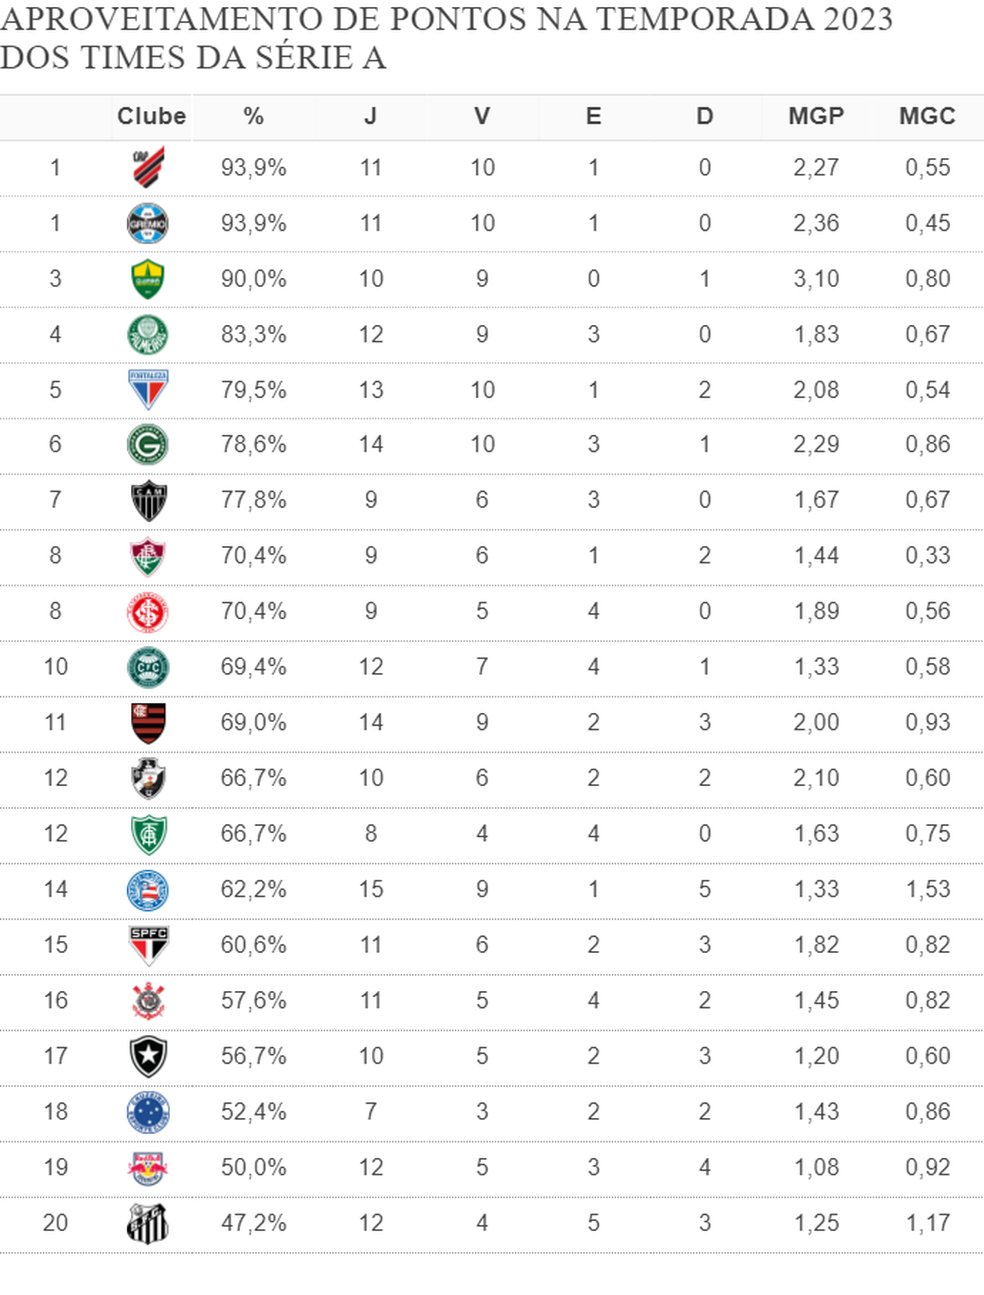Click the Clube column header
984x1295 pixels.
click(x=151, y=117)
